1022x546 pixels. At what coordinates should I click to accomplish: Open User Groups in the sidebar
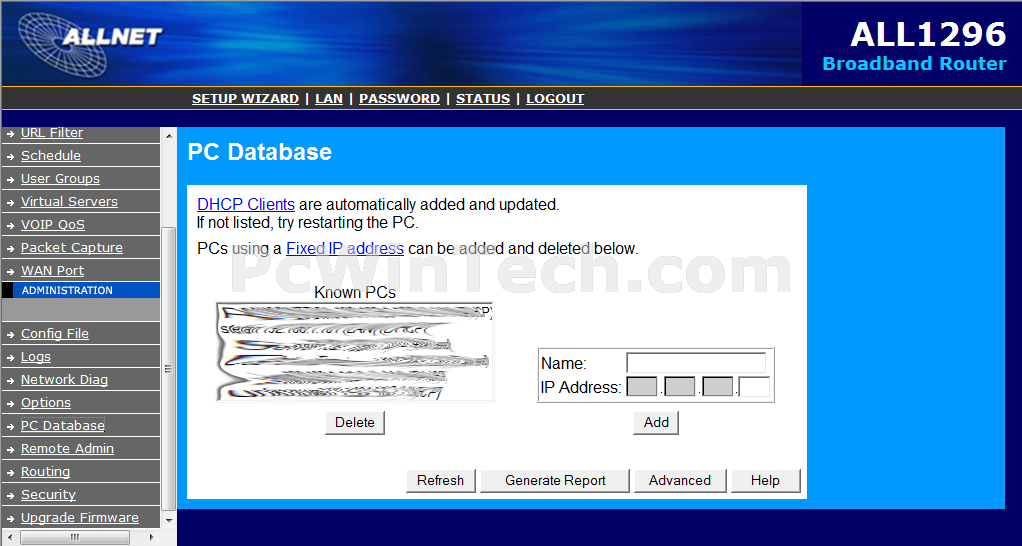(60, 179)
